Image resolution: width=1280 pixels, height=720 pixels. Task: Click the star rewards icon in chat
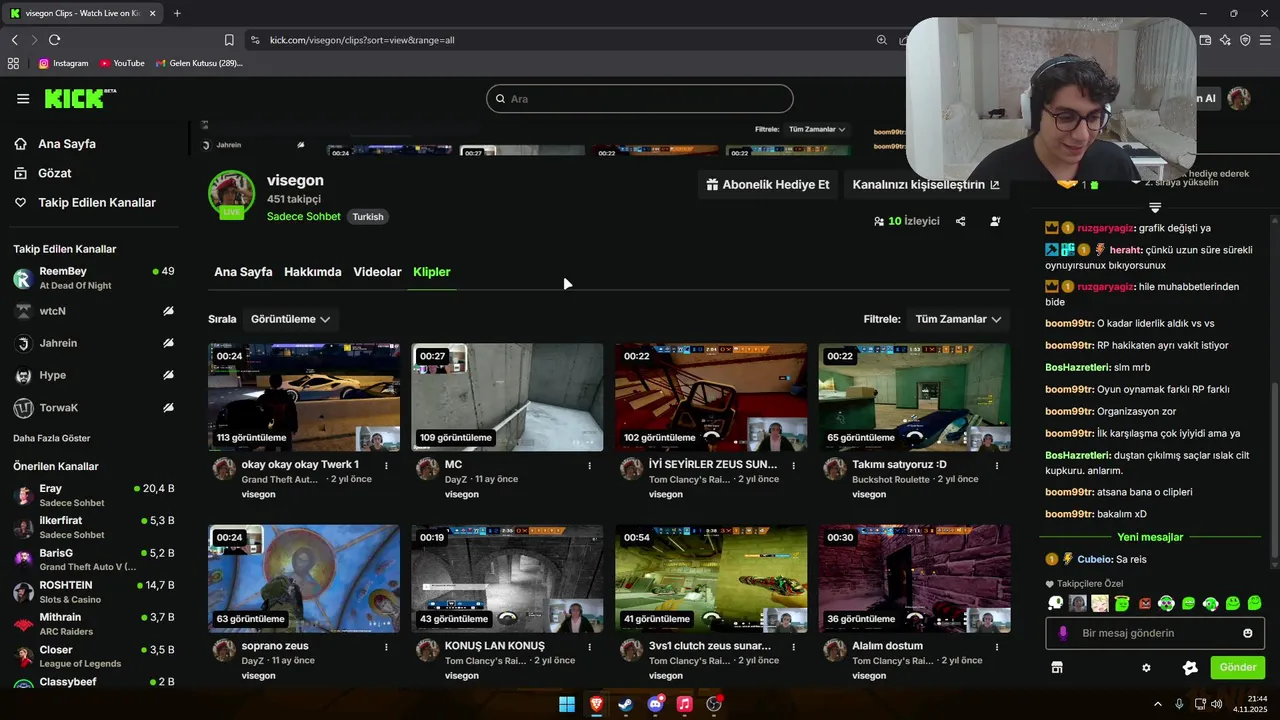coord(1190,668)
